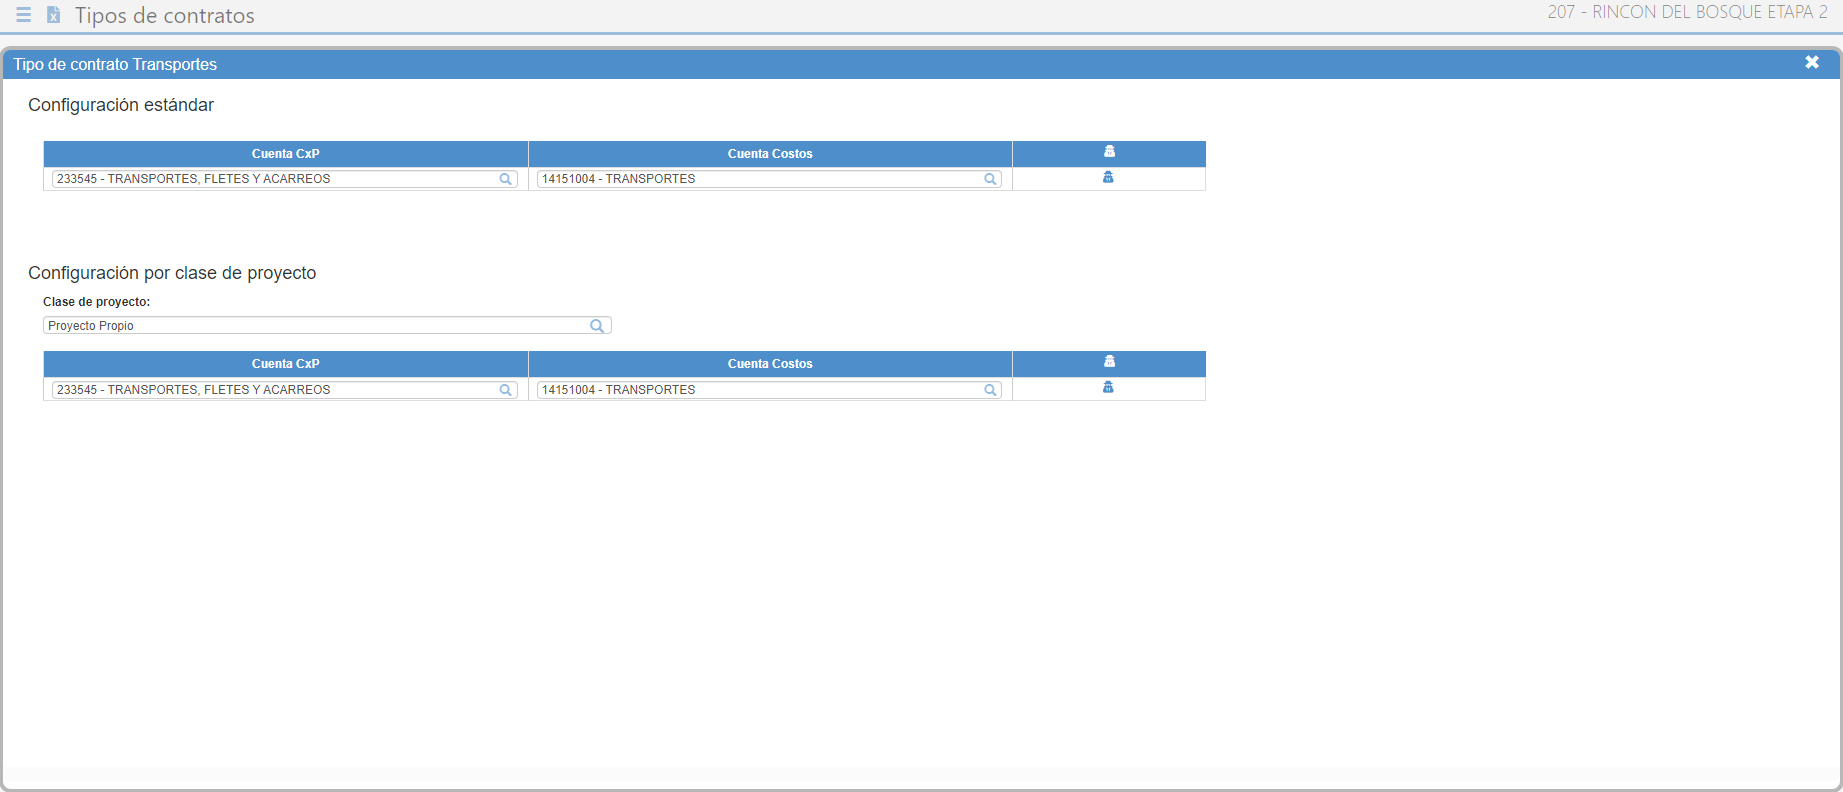
Task: Click person icon in project class table row
Action: click(x=1108, y=387)
